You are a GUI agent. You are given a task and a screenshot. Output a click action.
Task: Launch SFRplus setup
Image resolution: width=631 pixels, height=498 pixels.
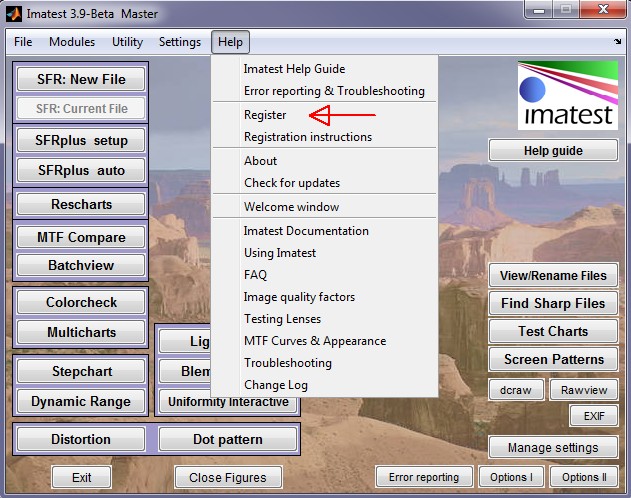click(x=81, y=140)
